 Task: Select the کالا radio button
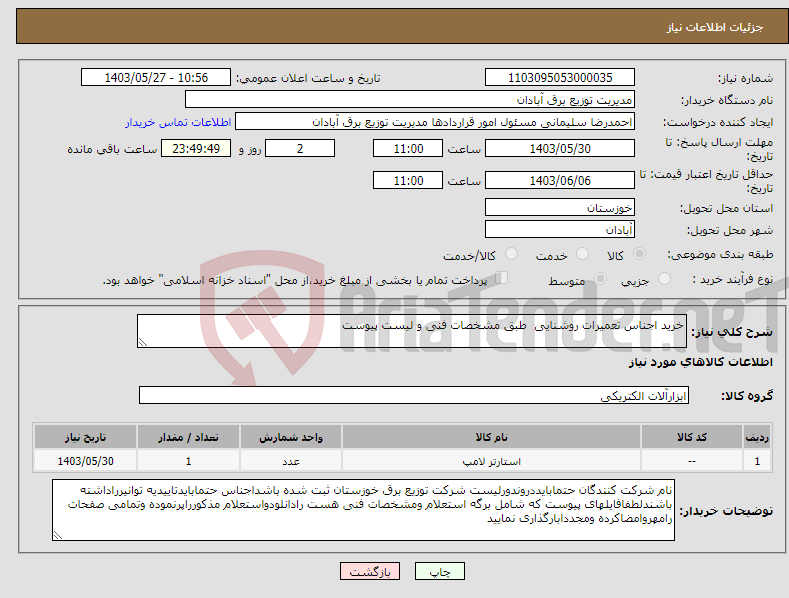point(639,254)
